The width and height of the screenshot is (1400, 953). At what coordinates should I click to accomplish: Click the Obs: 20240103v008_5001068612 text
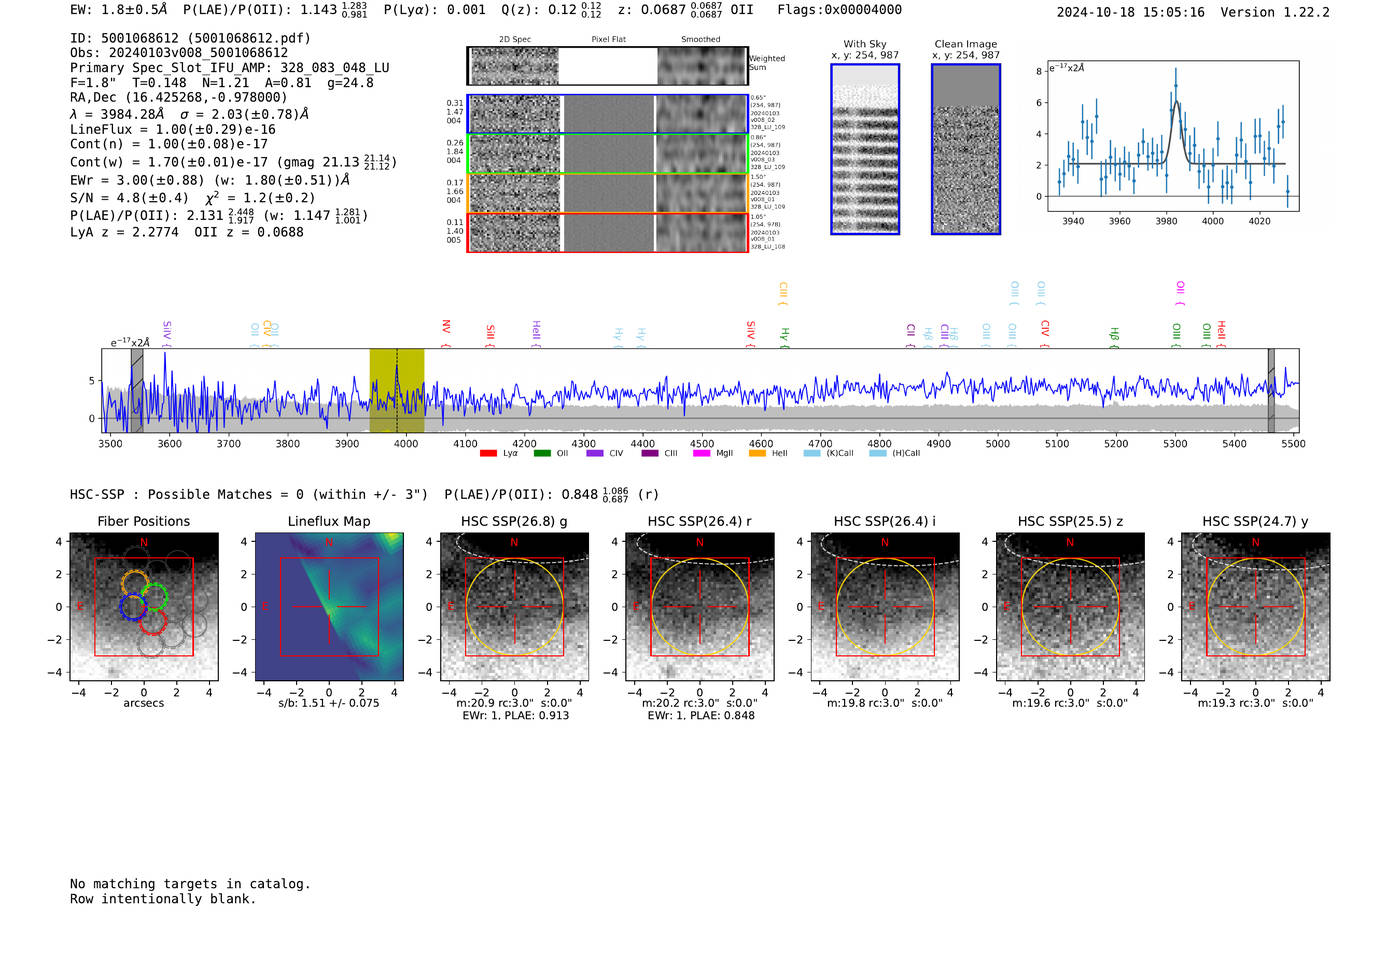pyautogui.click(x=179, y=53)
